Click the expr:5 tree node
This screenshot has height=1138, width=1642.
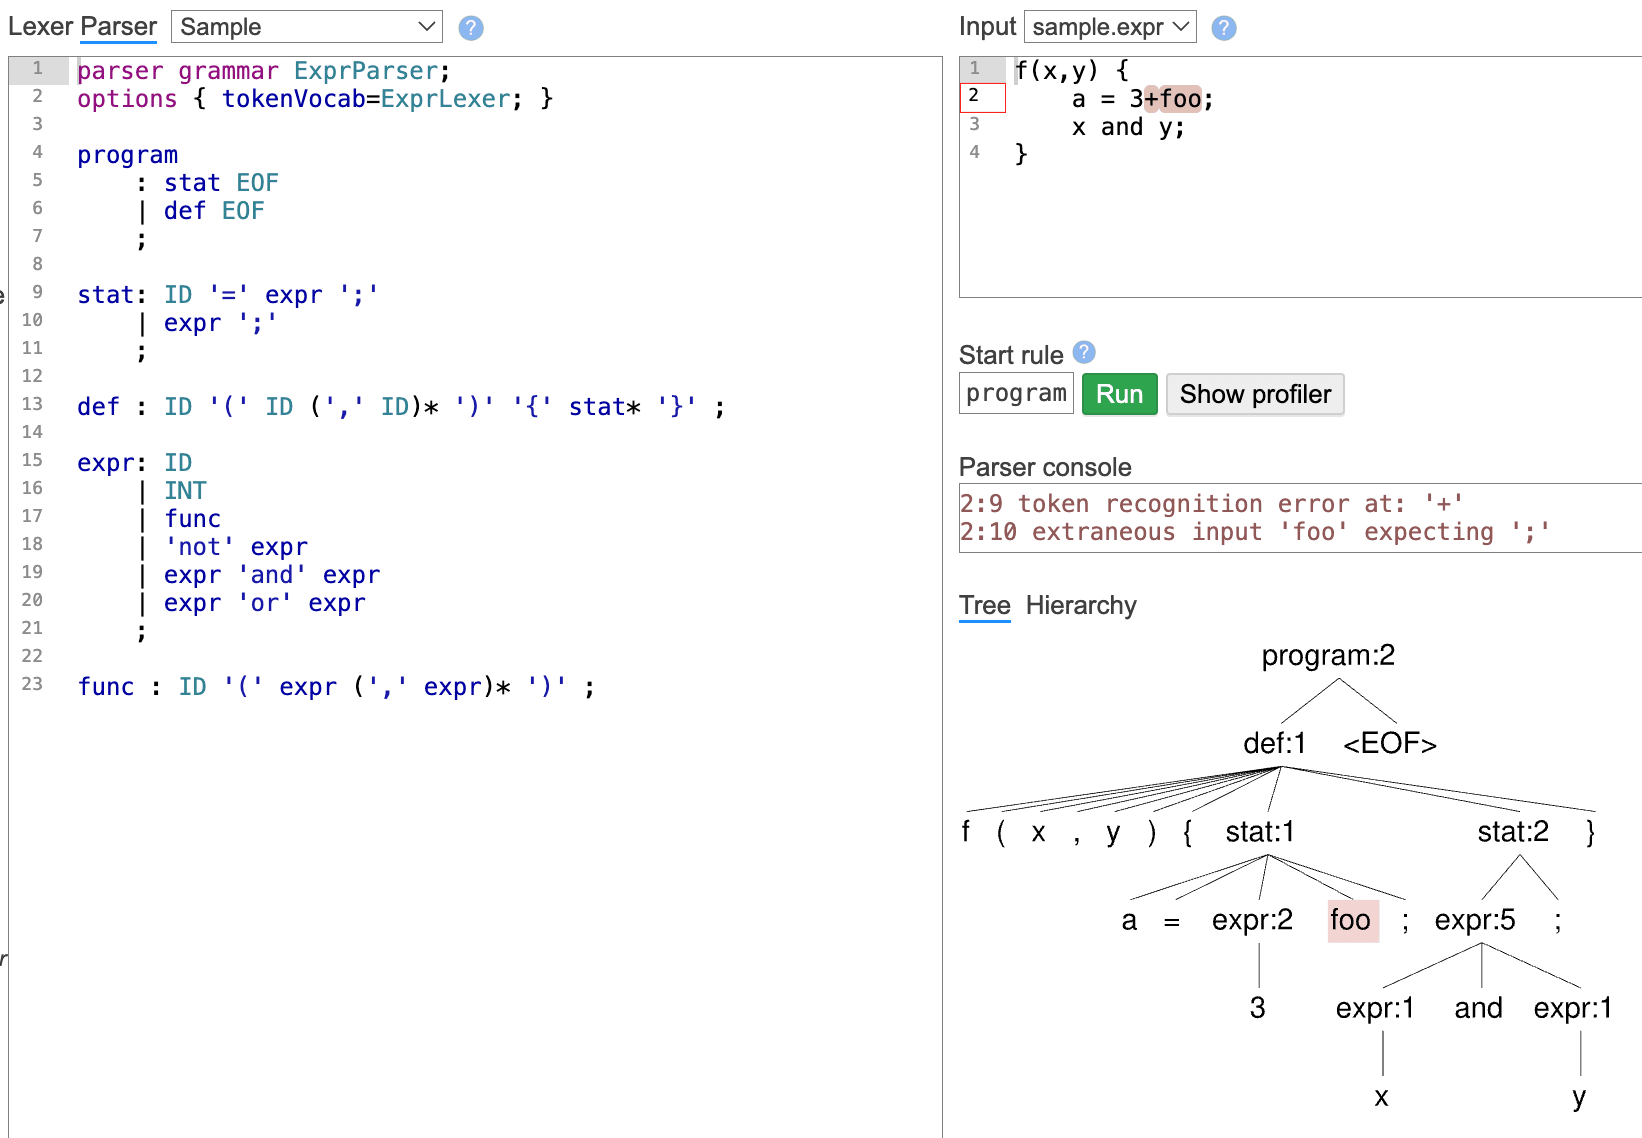point(1475,920)
